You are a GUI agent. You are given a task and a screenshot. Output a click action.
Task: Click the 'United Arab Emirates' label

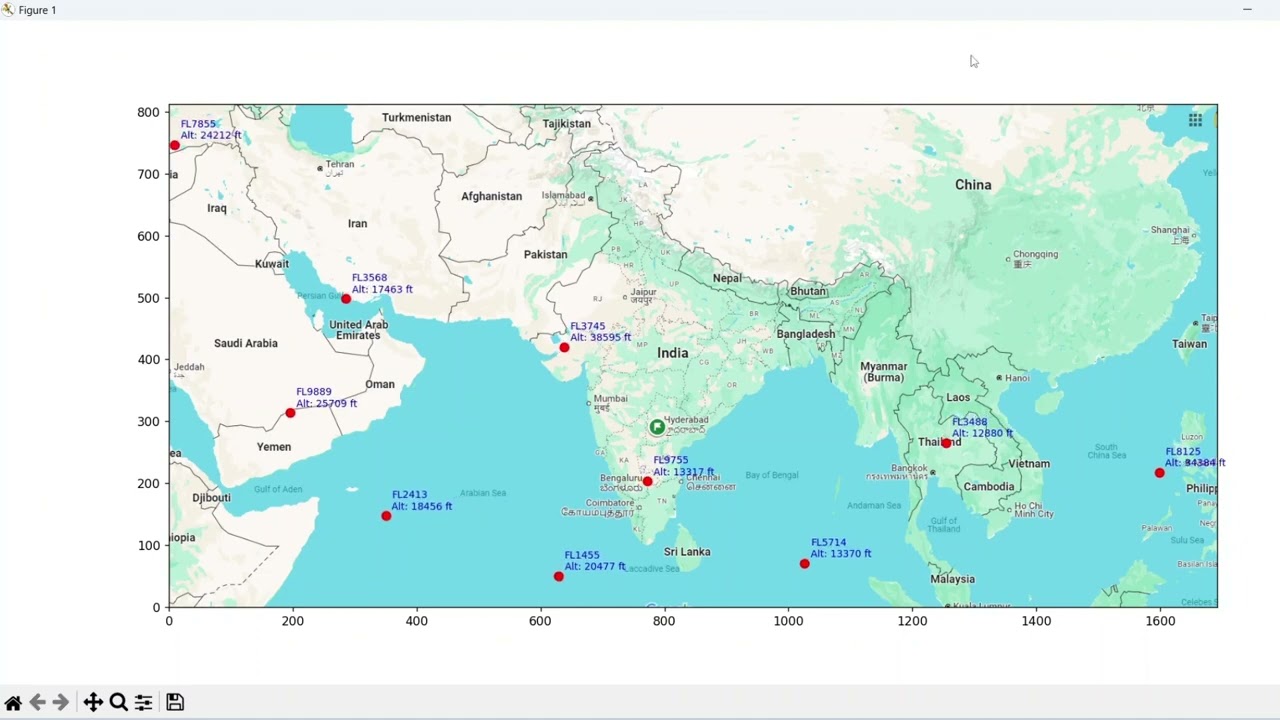point(358,330)
